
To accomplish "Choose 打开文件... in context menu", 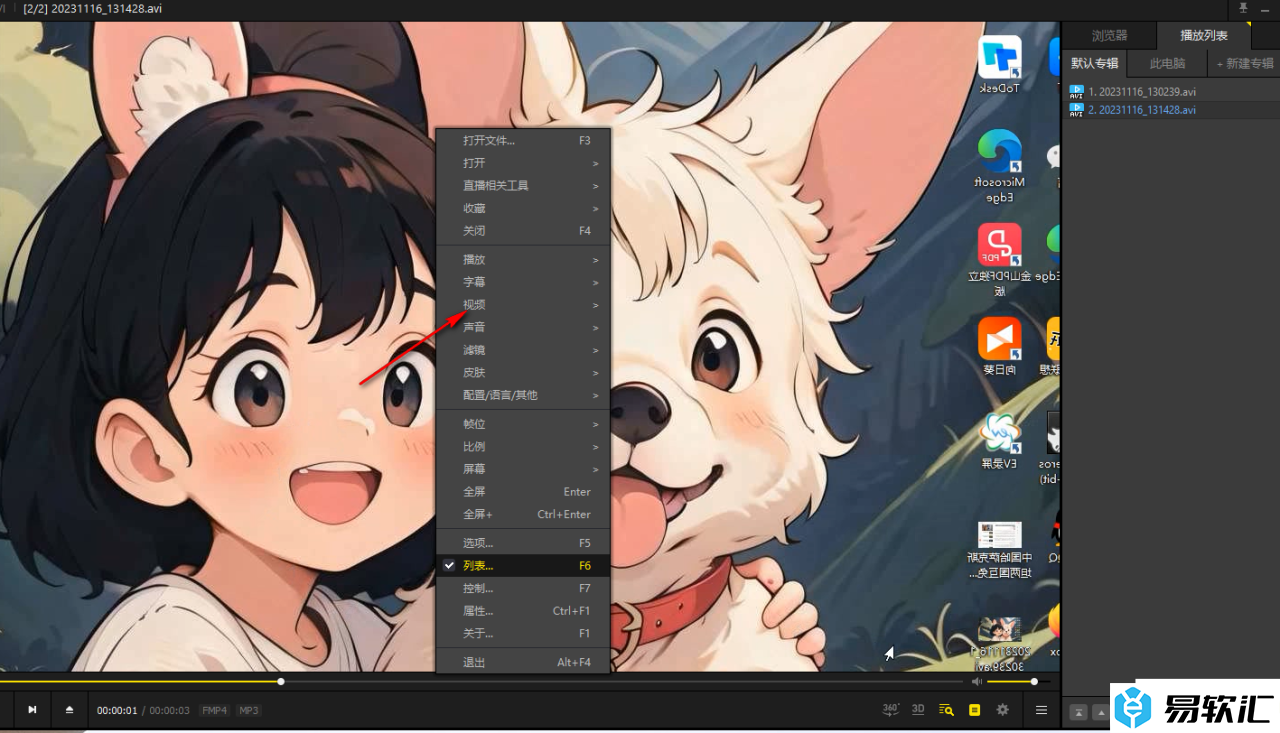I will 523,141.
